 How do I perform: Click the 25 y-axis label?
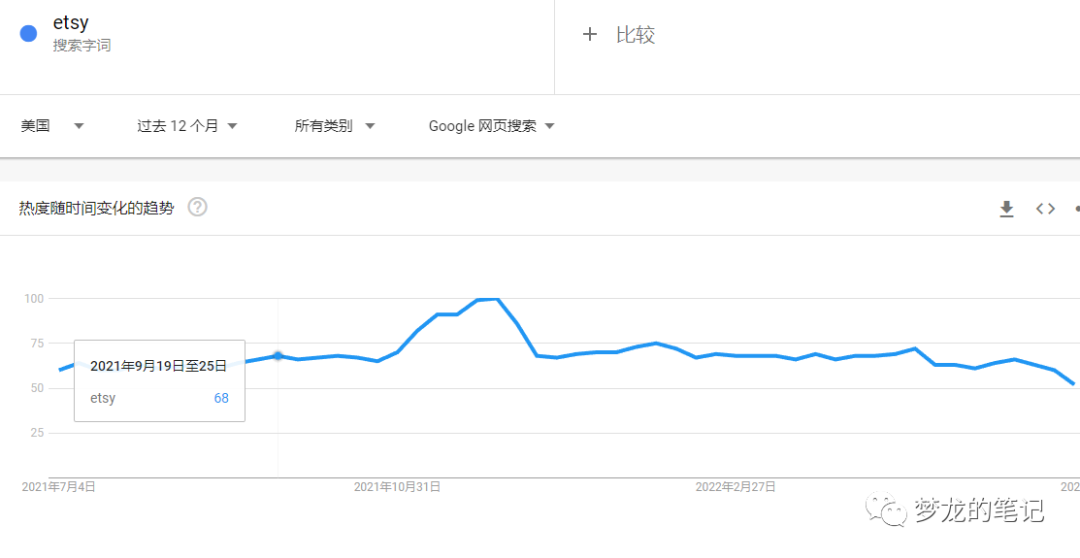click(39, 433)
